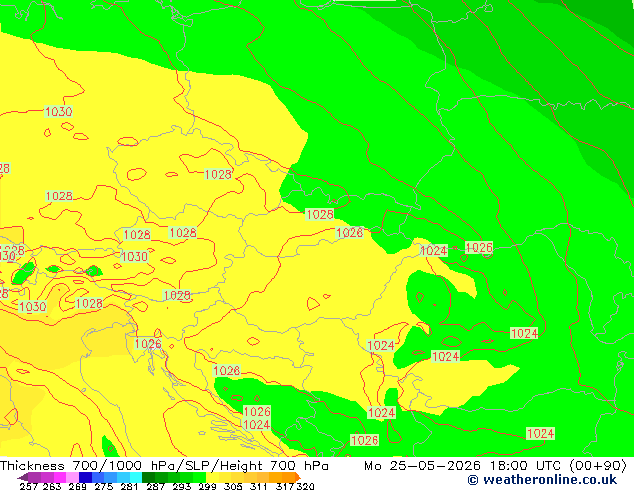Click the darkest green legend swatch
Image resolution: width=634 pixels, height=490 pixels.
148,477
